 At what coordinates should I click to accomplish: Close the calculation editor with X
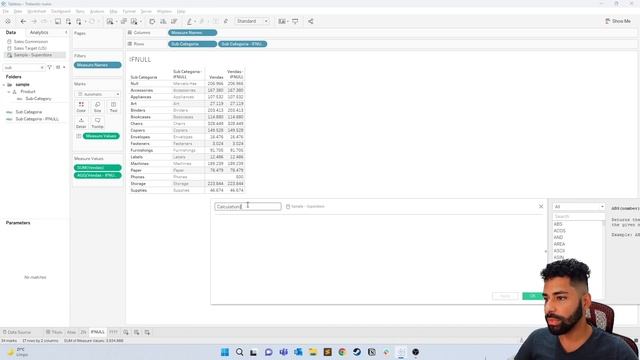541,207
